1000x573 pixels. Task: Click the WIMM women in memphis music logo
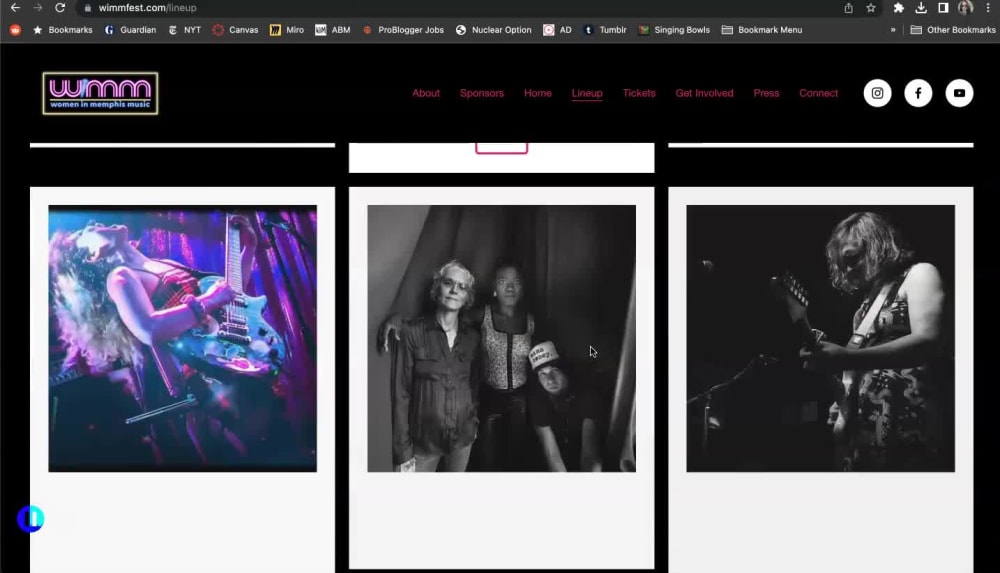click(x=100, y=93)
